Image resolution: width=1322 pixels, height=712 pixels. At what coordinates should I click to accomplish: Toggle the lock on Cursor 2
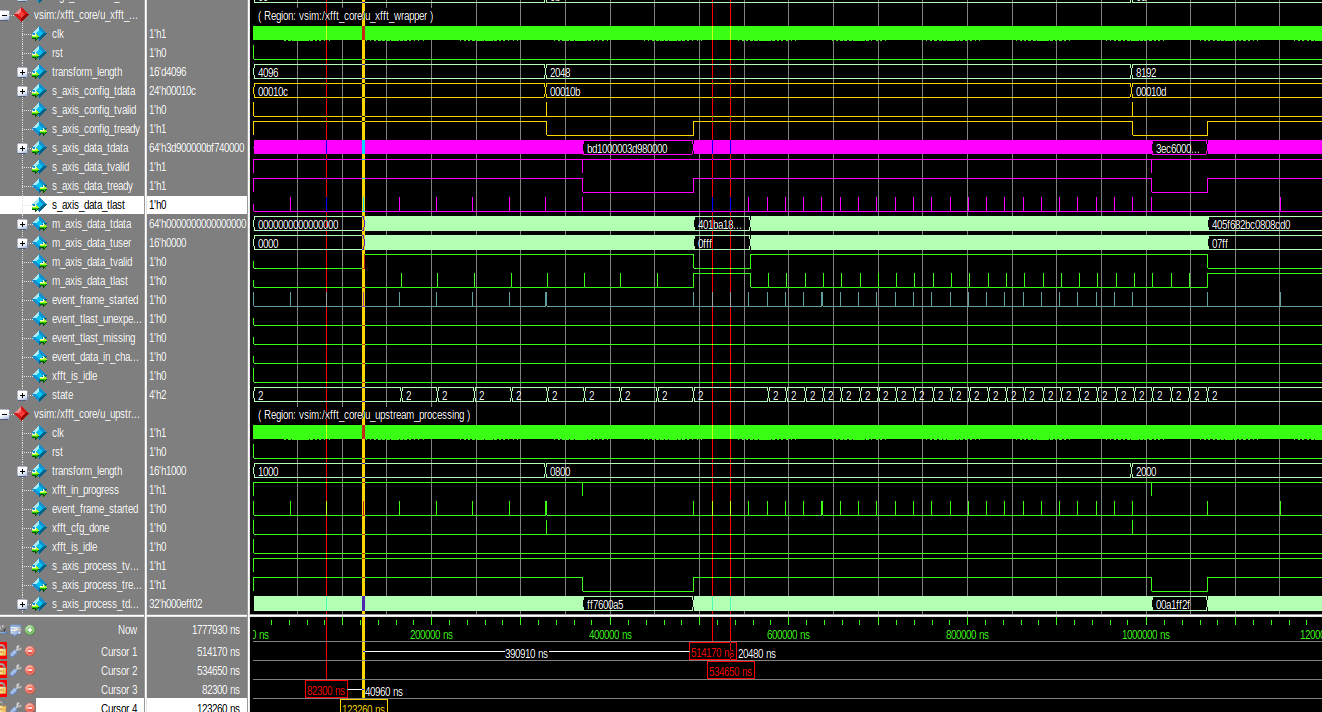coord(3,670)
